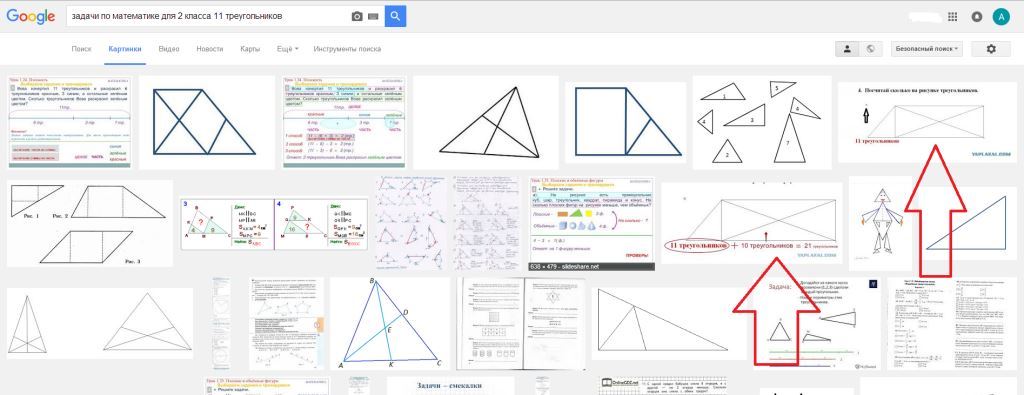Image resolution: width=1024 pixels, height=395 pixels.
Task: Open the '11 треугольников + 10' image
Action: [x=752, y=223]
